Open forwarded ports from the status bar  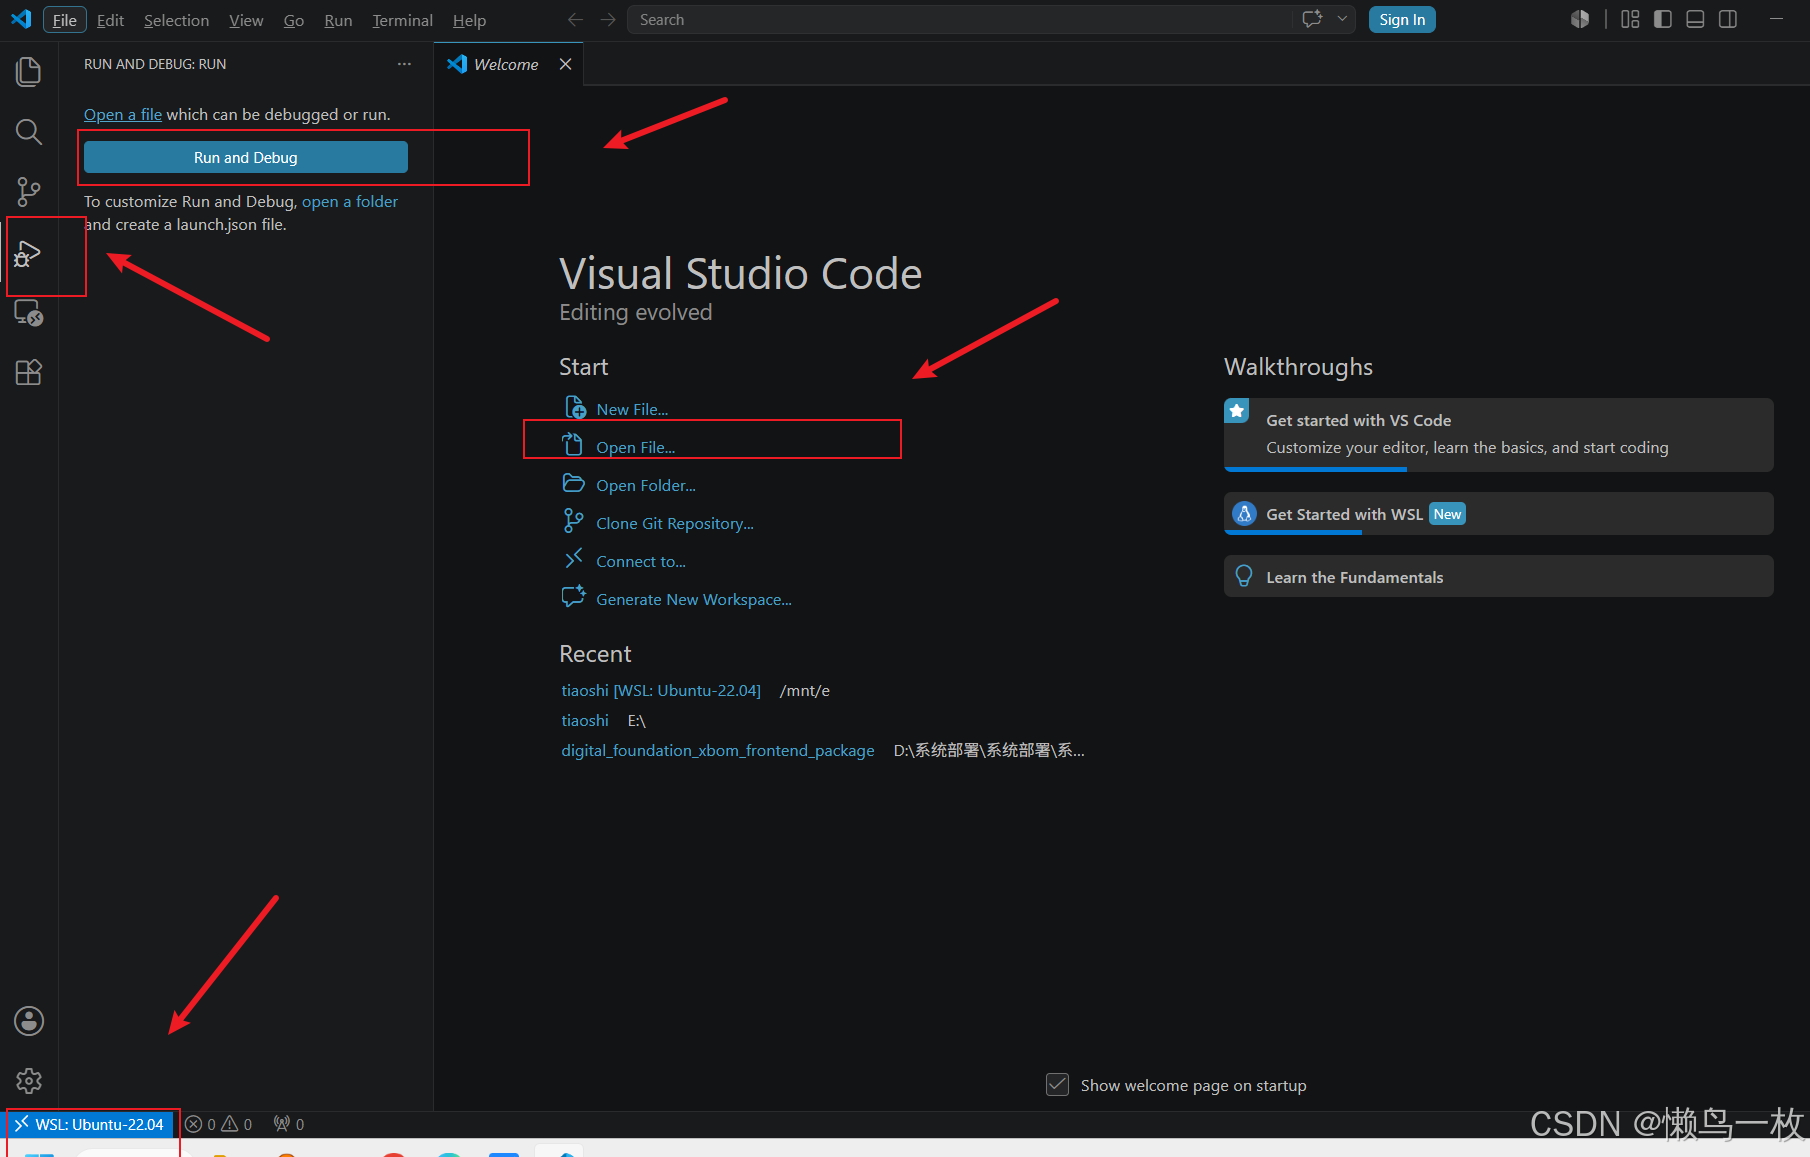(289, 1124)
